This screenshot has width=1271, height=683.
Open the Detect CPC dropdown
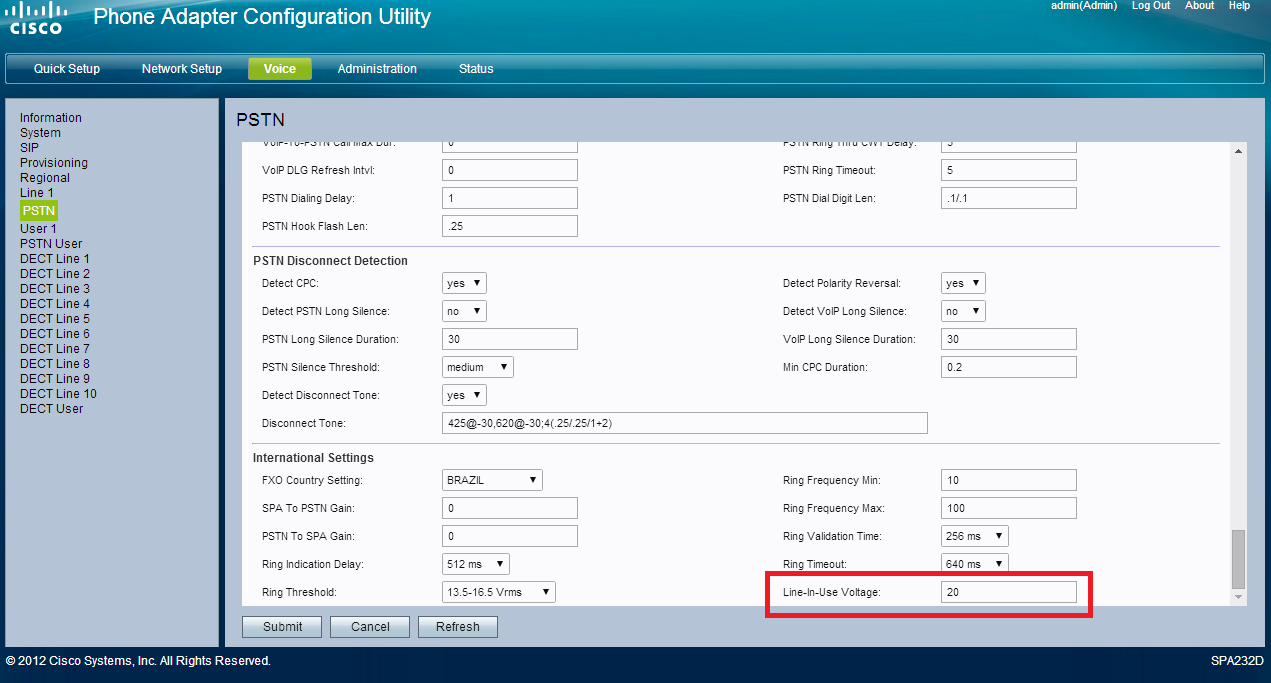pyautogui.click(x=464, y=284)
